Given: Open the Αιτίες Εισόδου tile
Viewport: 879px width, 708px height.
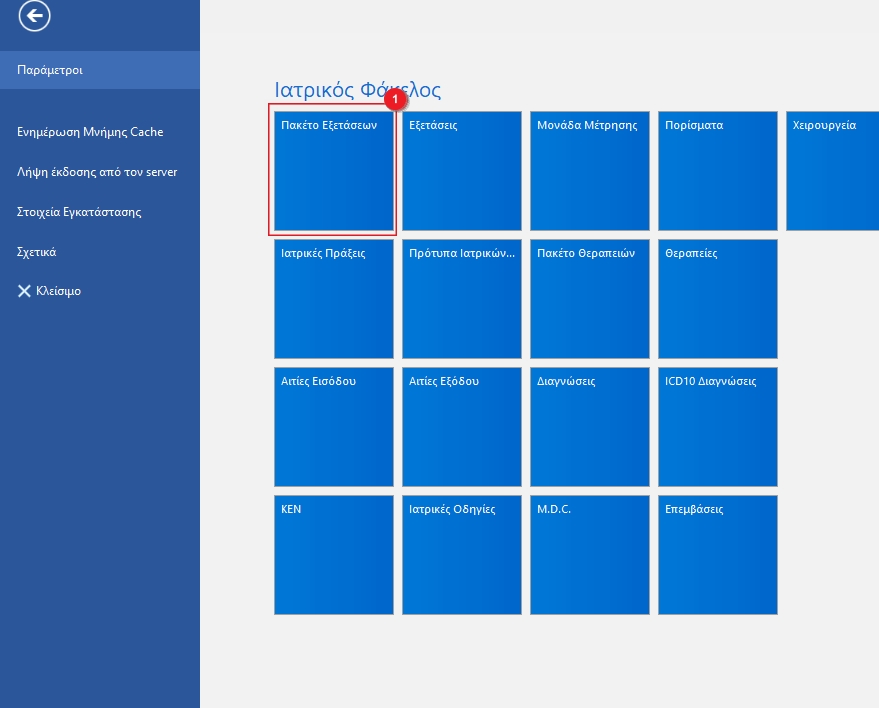Looking at the screenshot, I should tap(334, 427).
